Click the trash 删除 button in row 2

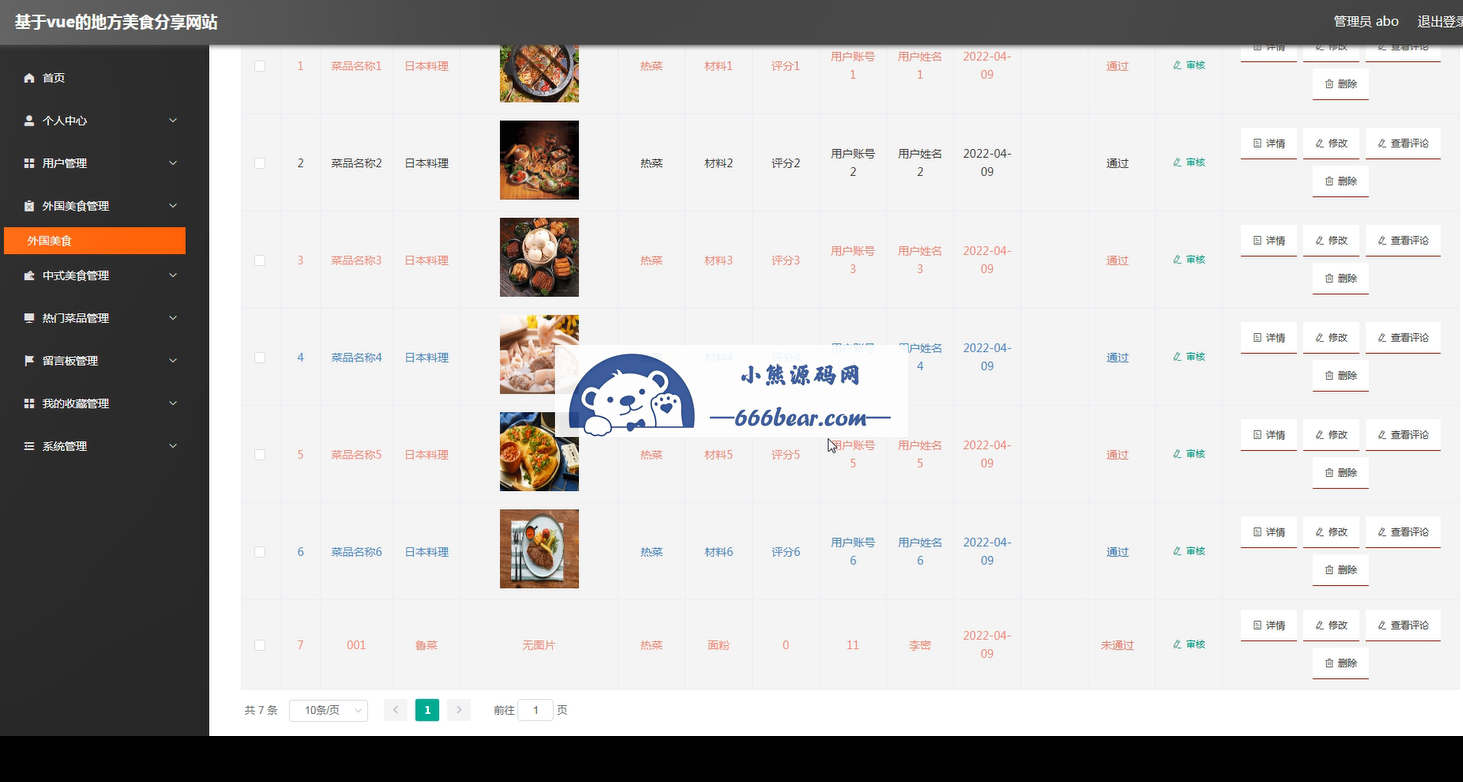(x=1340, y=181)
